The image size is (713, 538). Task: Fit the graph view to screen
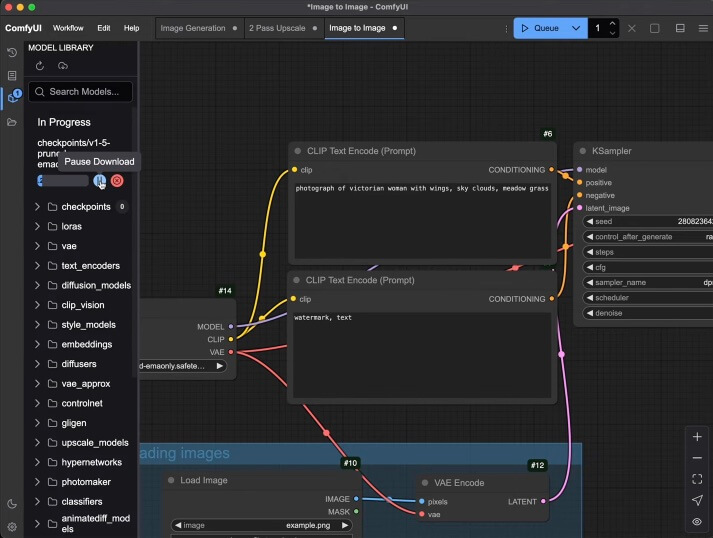coord(697,479)
